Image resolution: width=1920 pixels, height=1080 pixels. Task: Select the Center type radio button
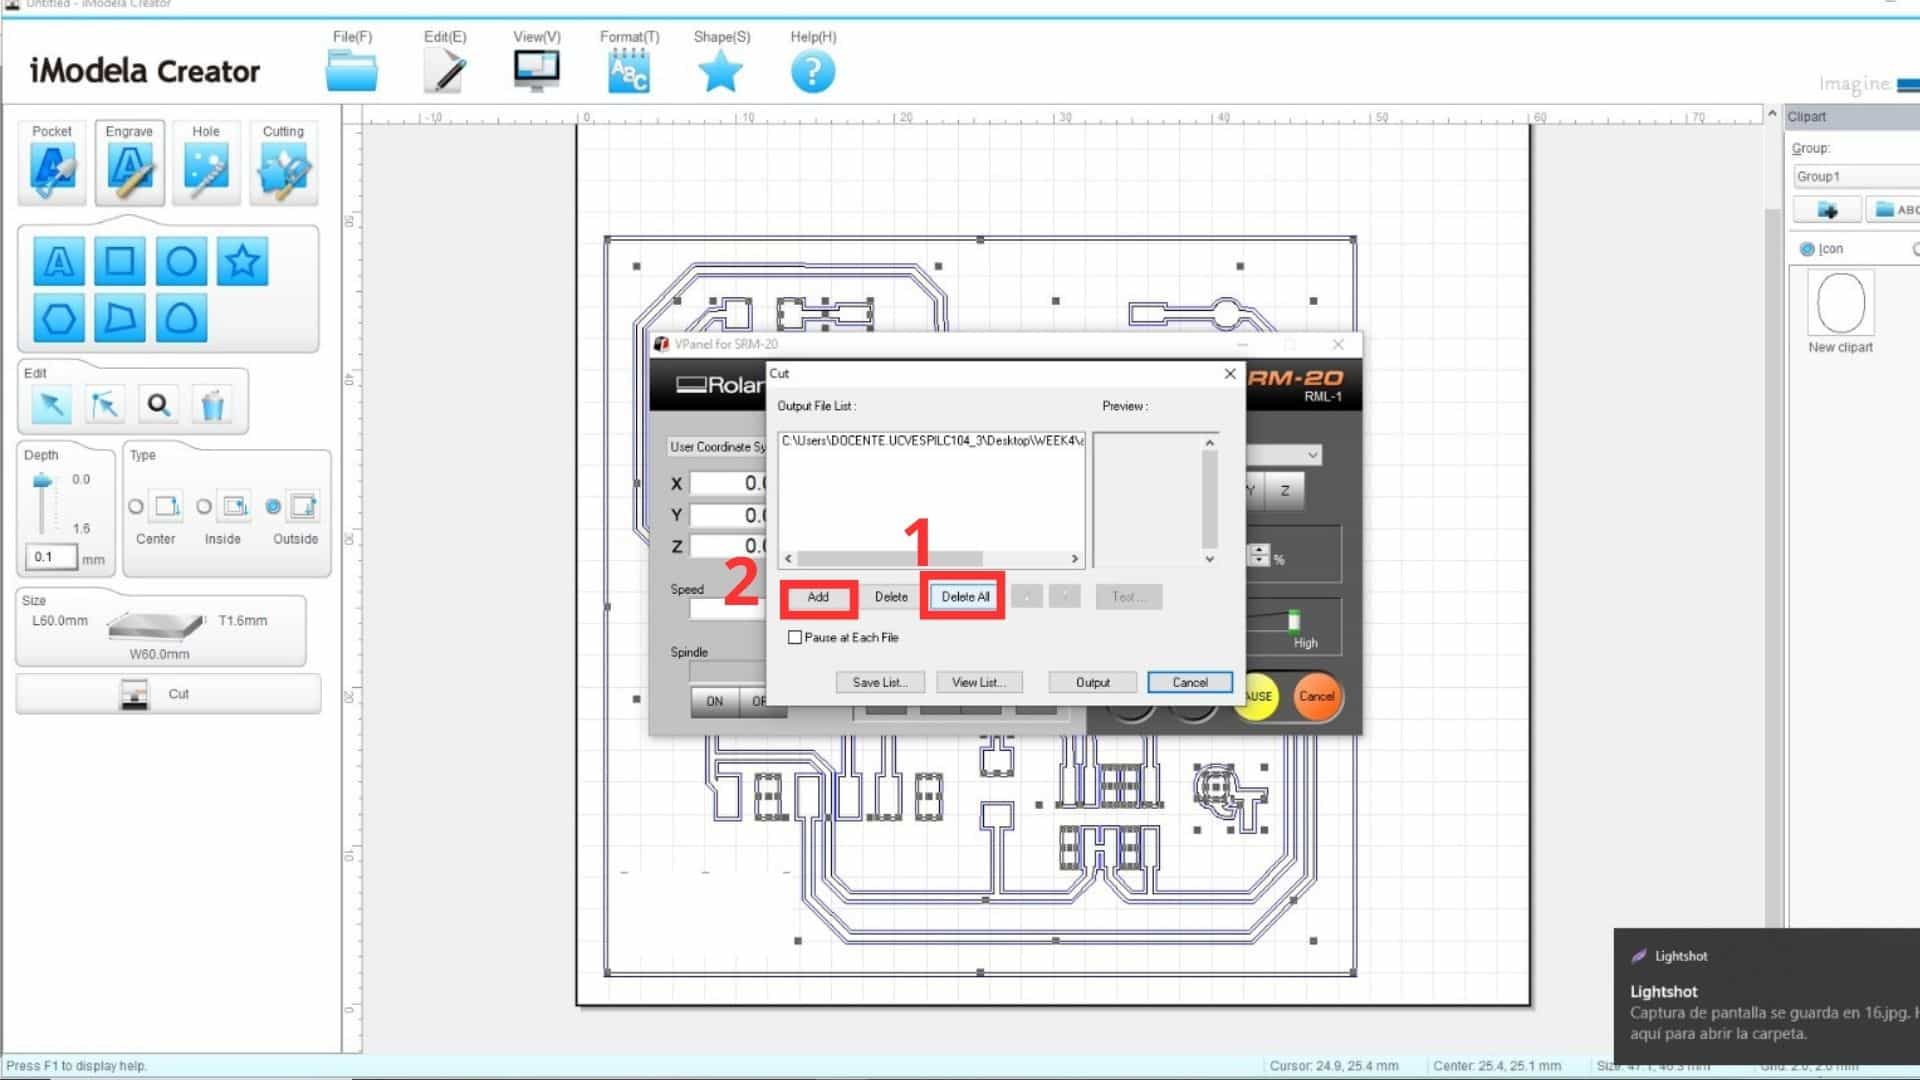point(136,507)
